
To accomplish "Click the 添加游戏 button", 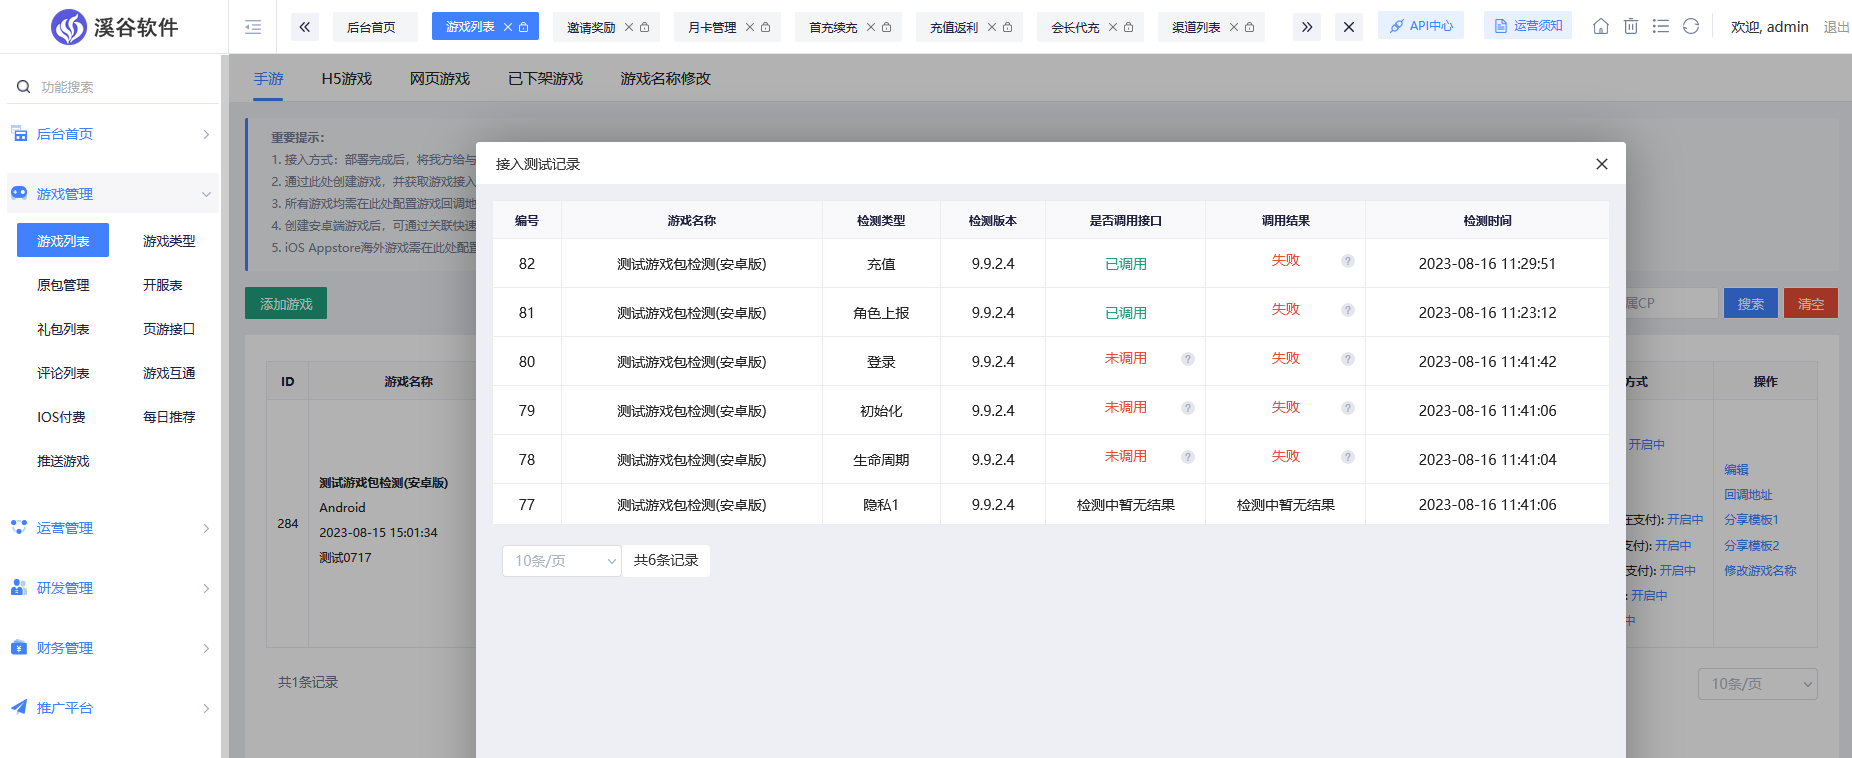I will click(286, 303).
